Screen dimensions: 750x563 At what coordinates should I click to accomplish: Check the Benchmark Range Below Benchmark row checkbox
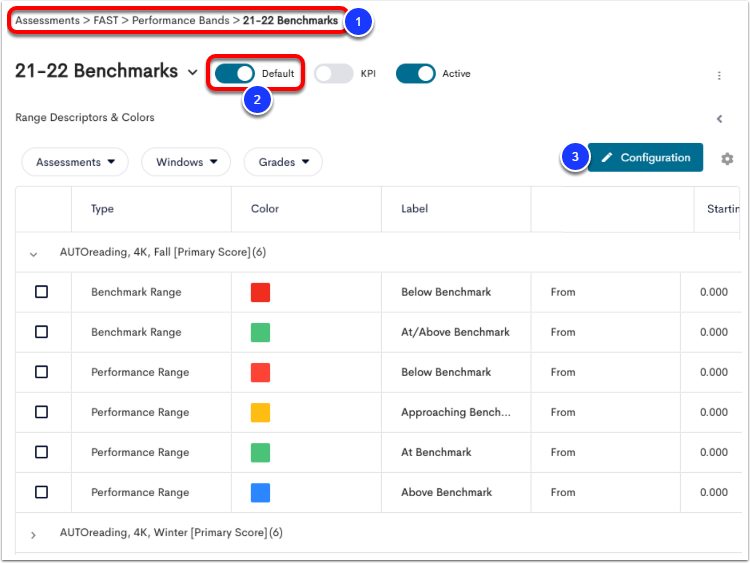pyautogui.click(x=42, y=292)
